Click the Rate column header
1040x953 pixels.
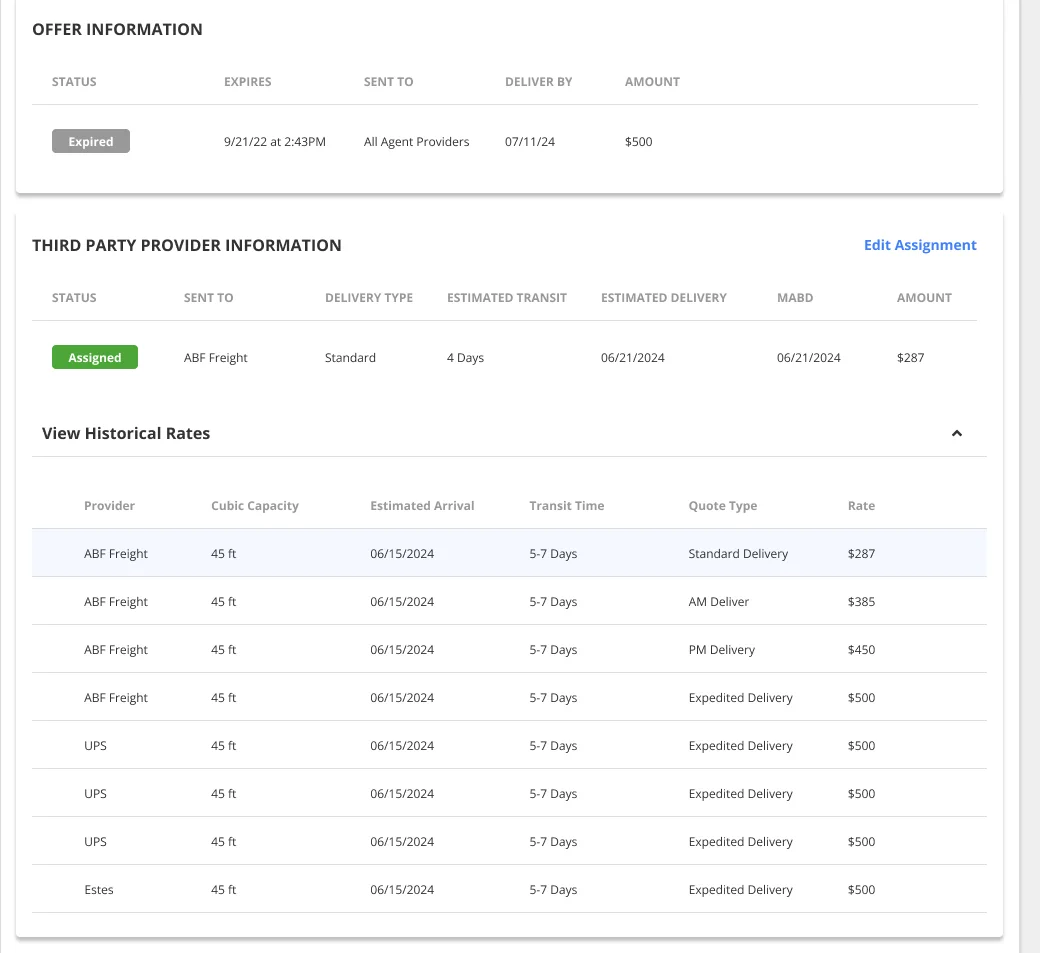(862, 506)
